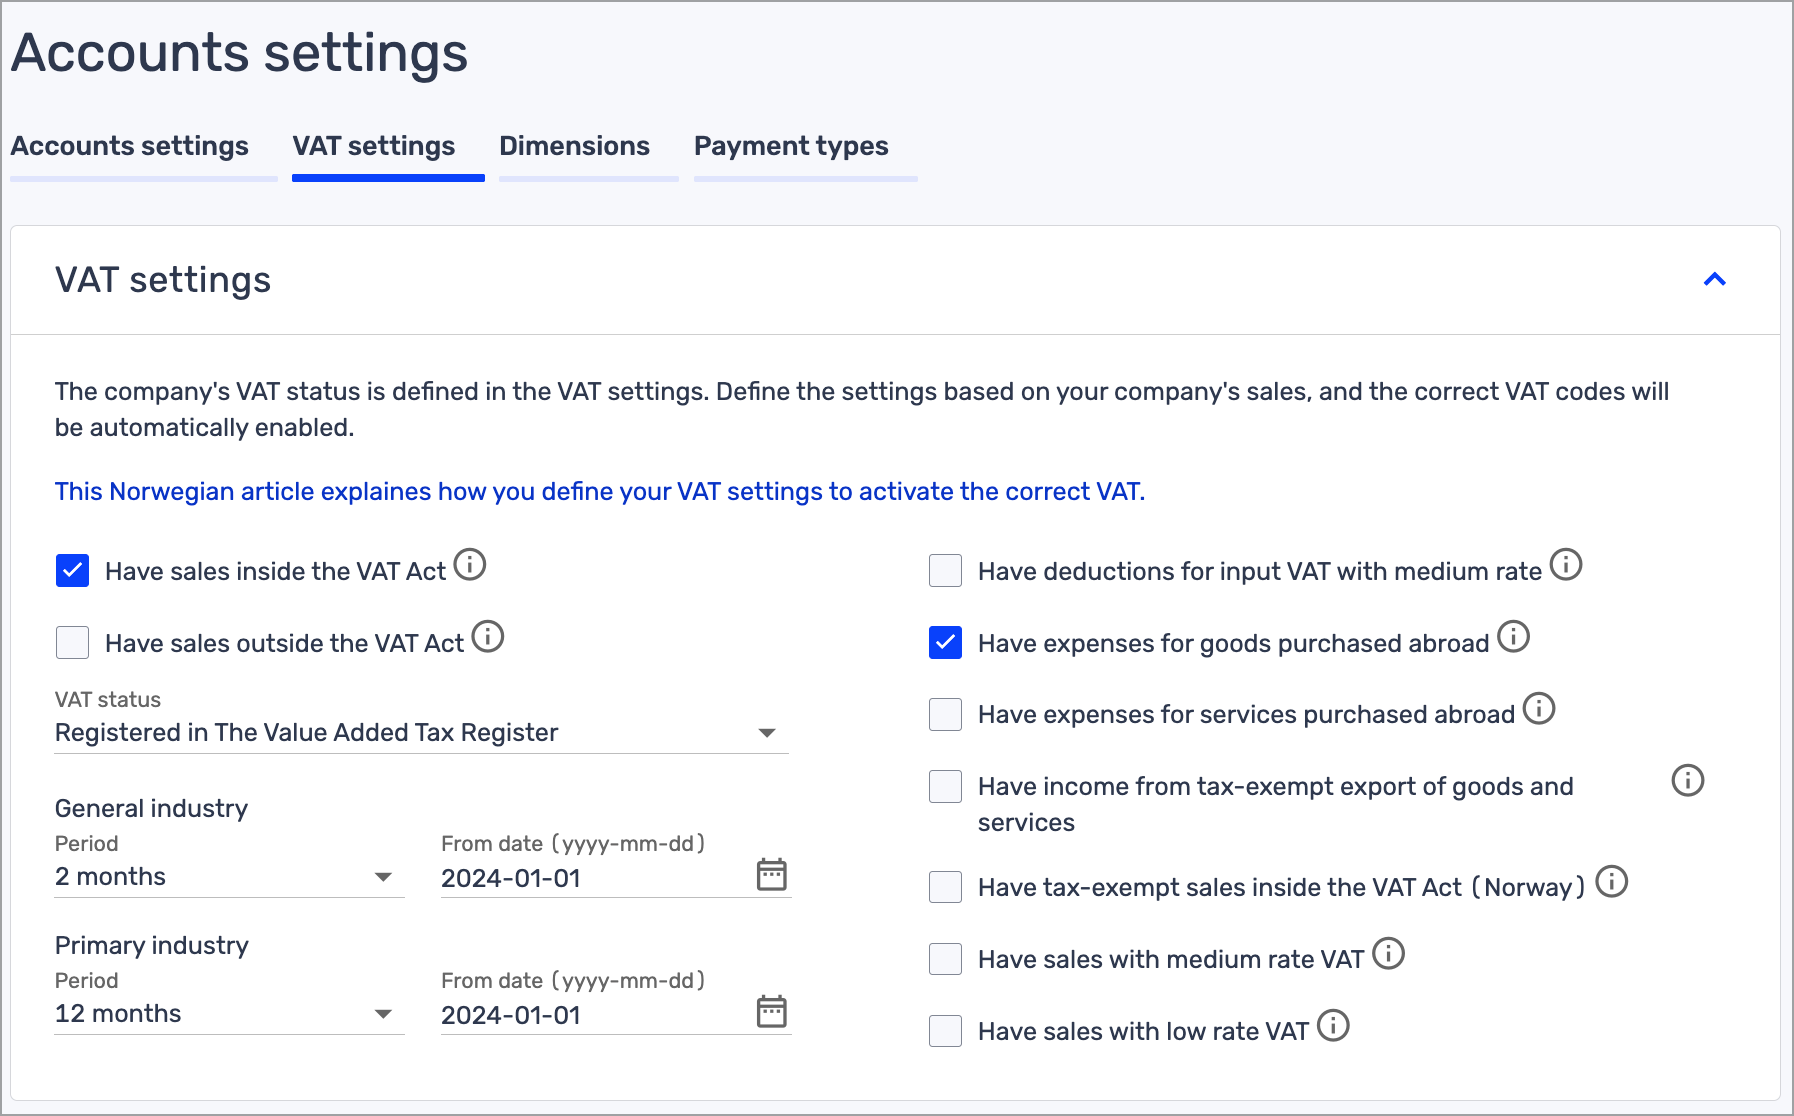Switch to the Dimensions tab

pyautogui.click(x=574, y=146)
